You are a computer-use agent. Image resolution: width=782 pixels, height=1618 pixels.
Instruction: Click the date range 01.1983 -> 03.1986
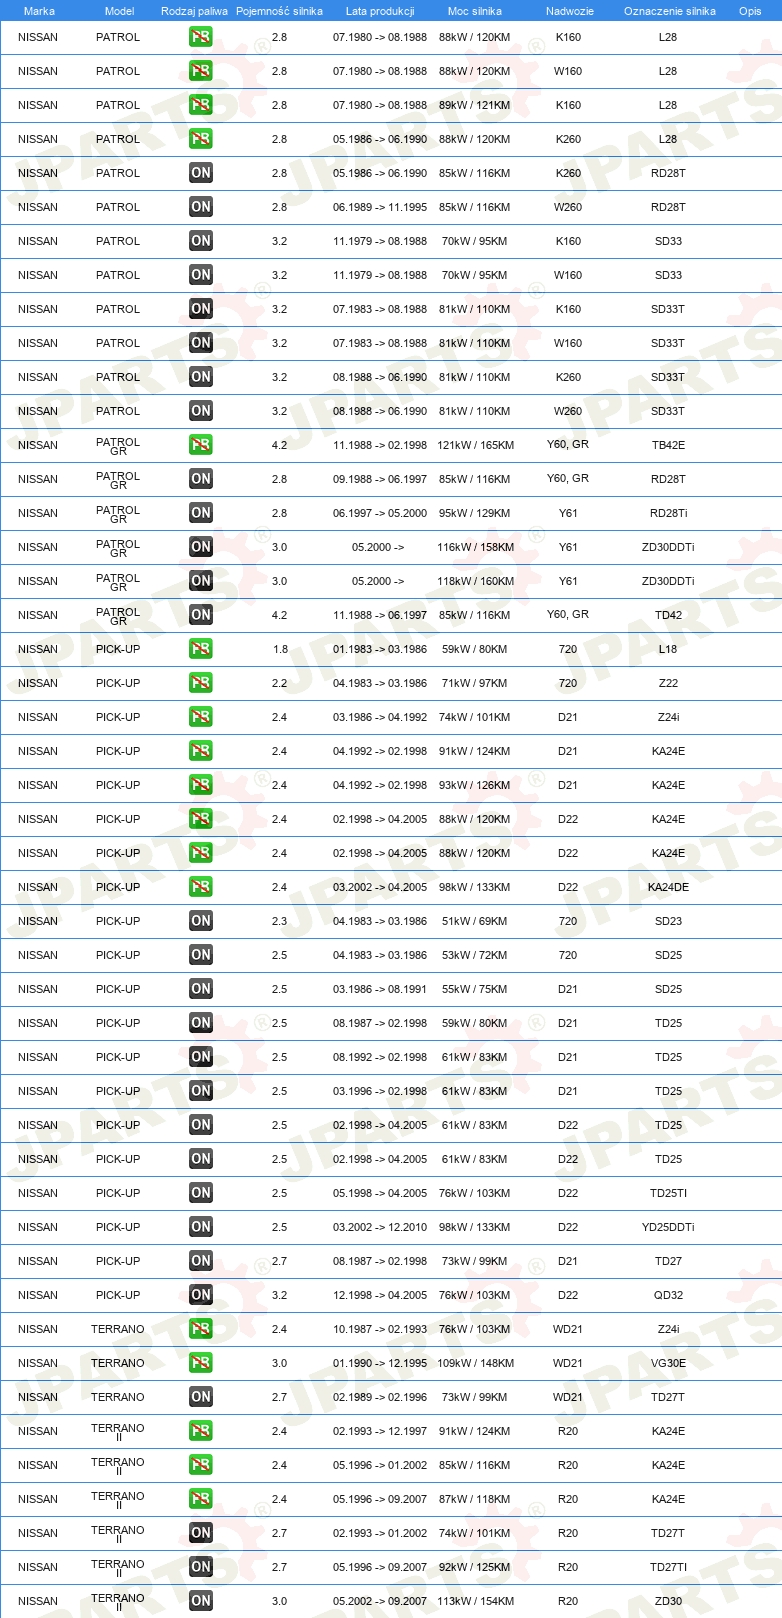pyautogui.click(x=380, y=649)
